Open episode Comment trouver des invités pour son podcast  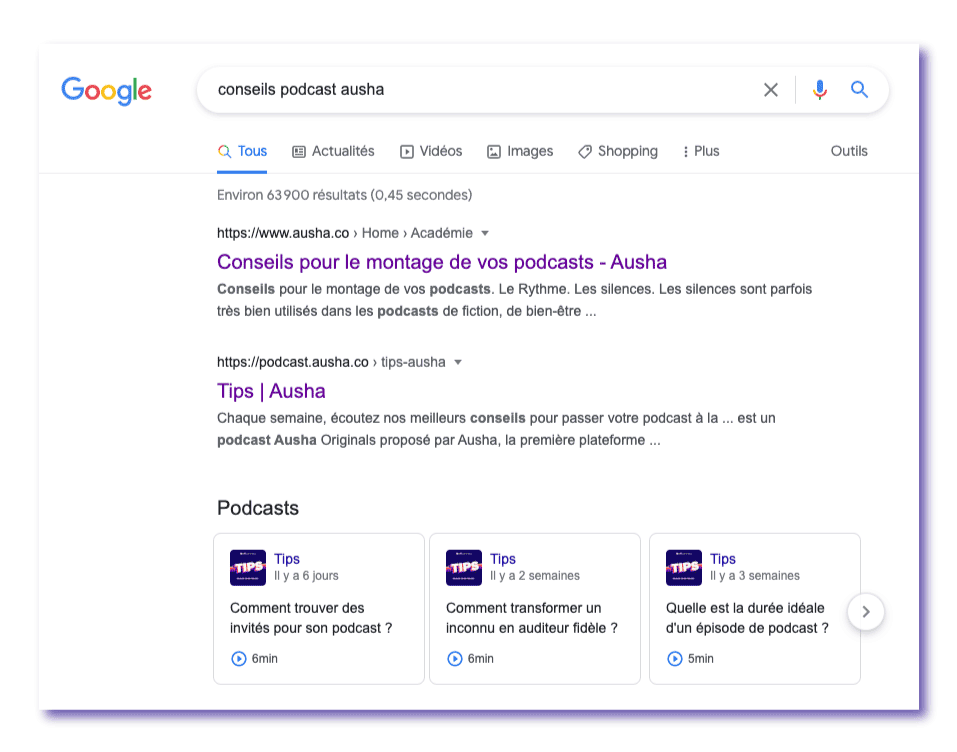(311, 618)
